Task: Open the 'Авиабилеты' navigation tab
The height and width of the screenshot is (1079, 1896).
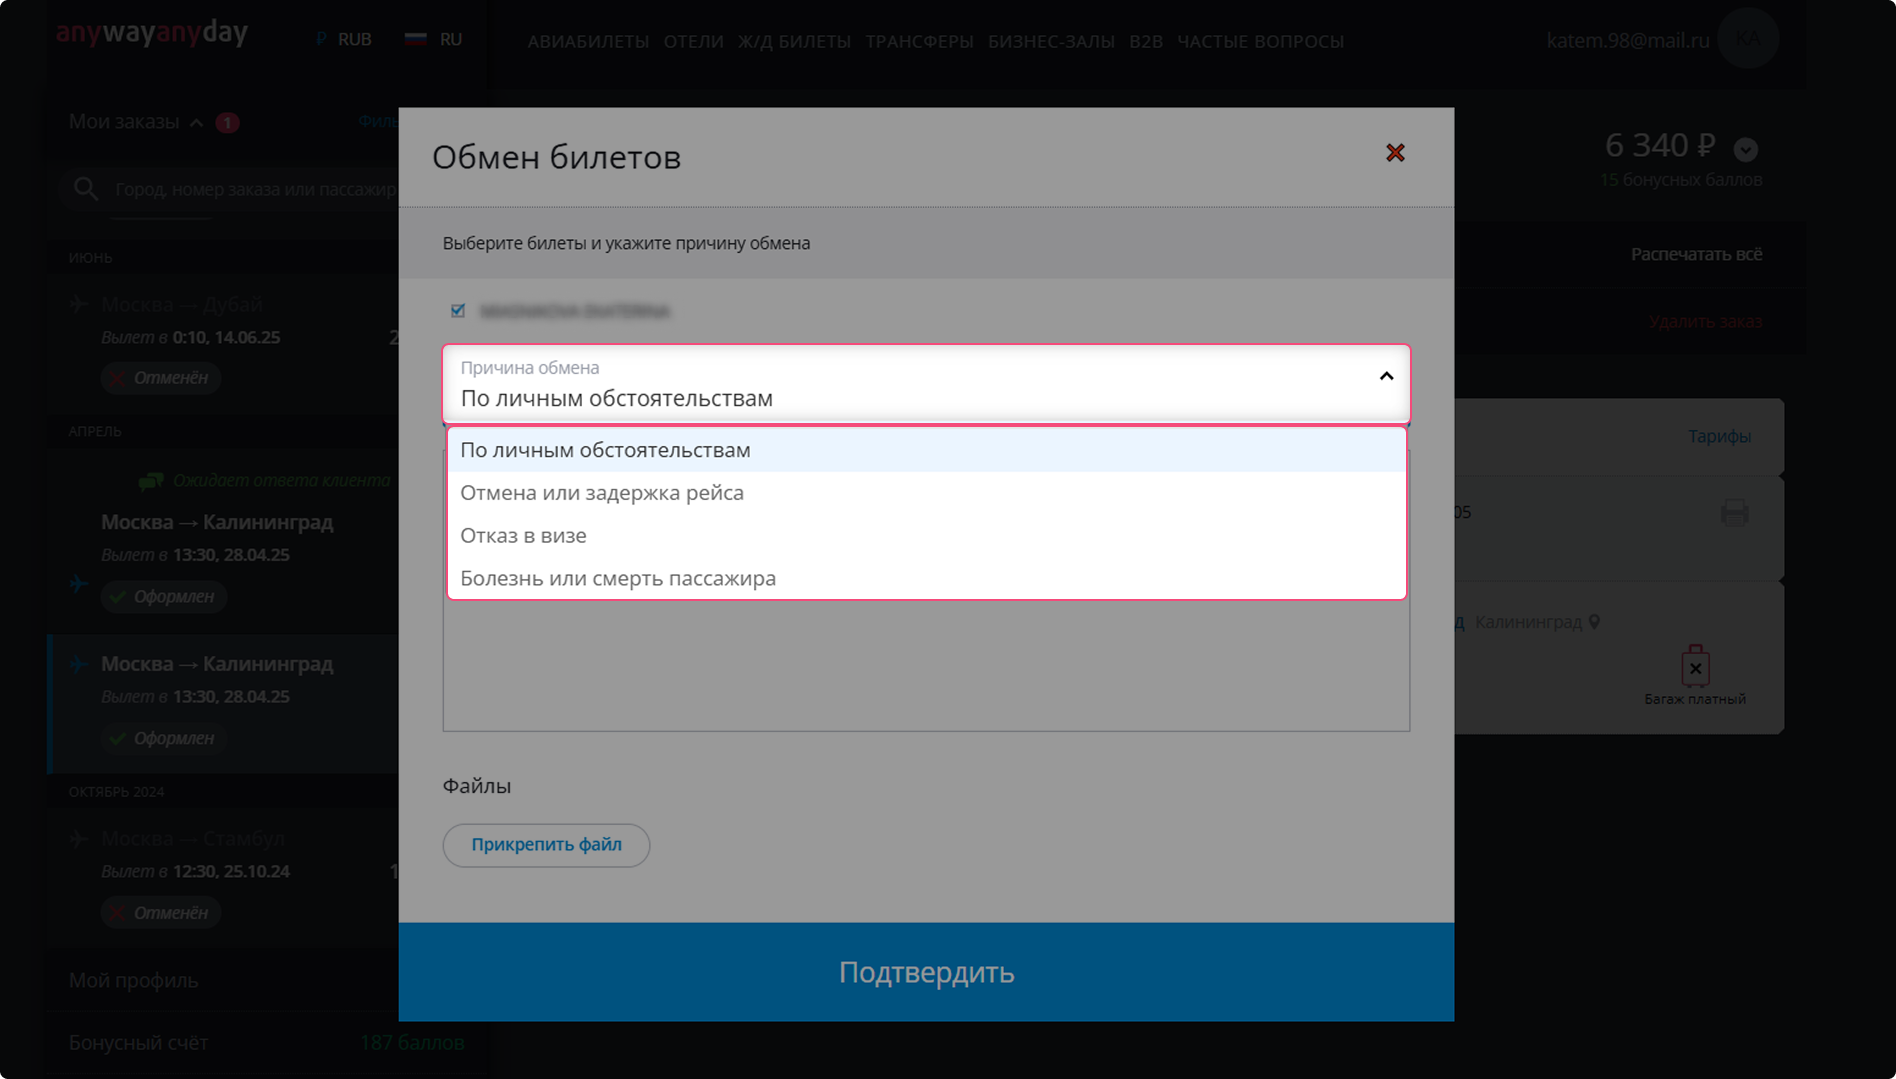Action: click(588, 42)
